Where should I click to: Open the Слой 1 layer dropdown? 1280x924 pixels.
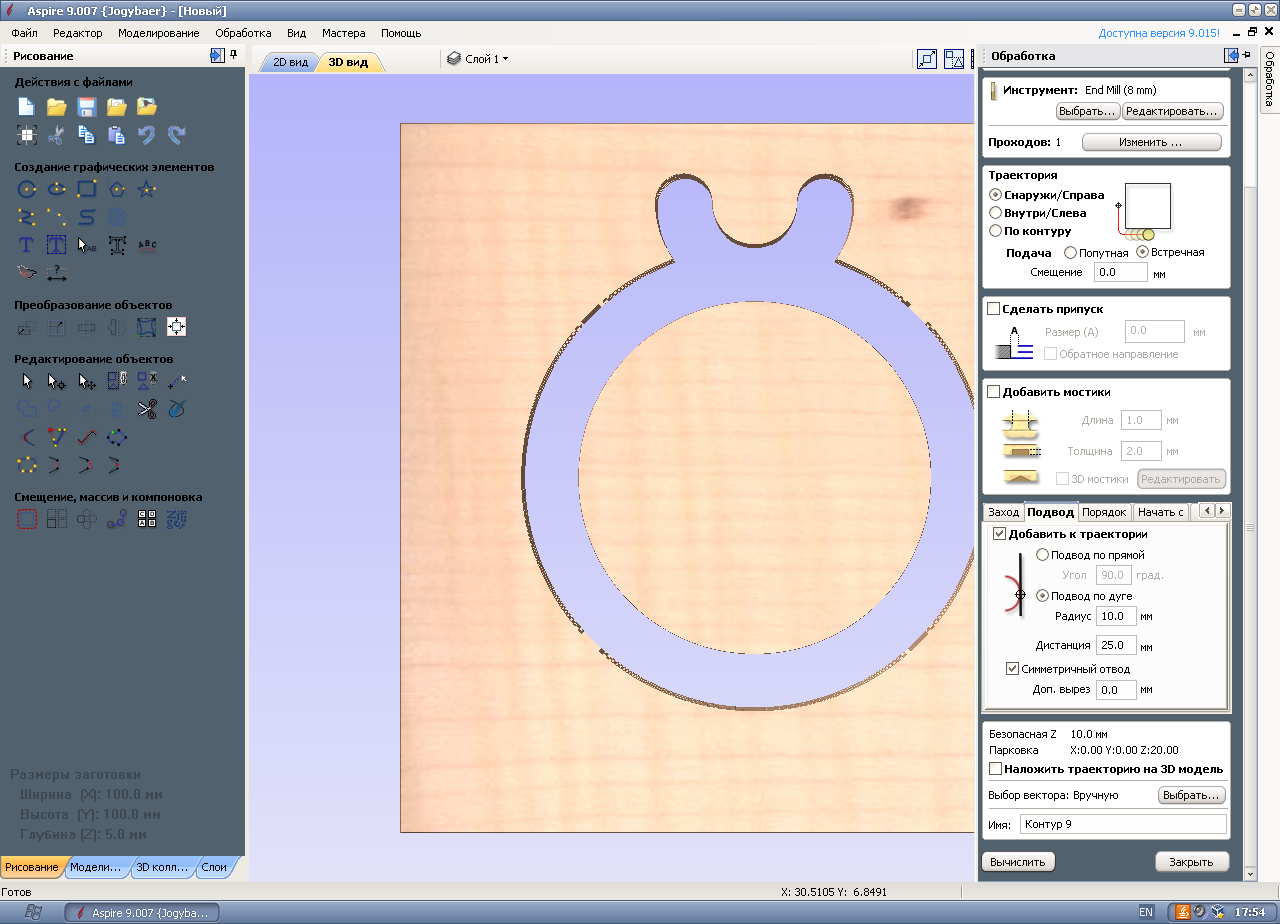tap(478, 59)
